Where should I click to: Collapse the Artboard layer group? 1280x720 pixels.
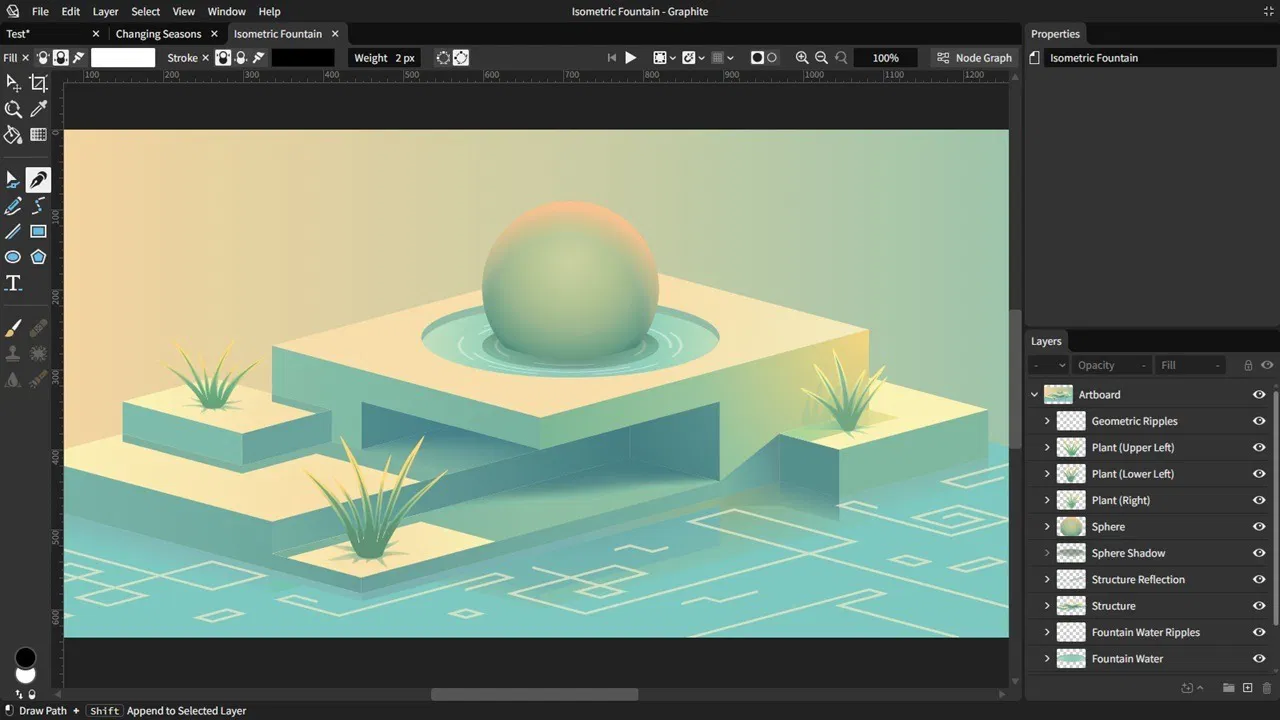point(1035,394)
